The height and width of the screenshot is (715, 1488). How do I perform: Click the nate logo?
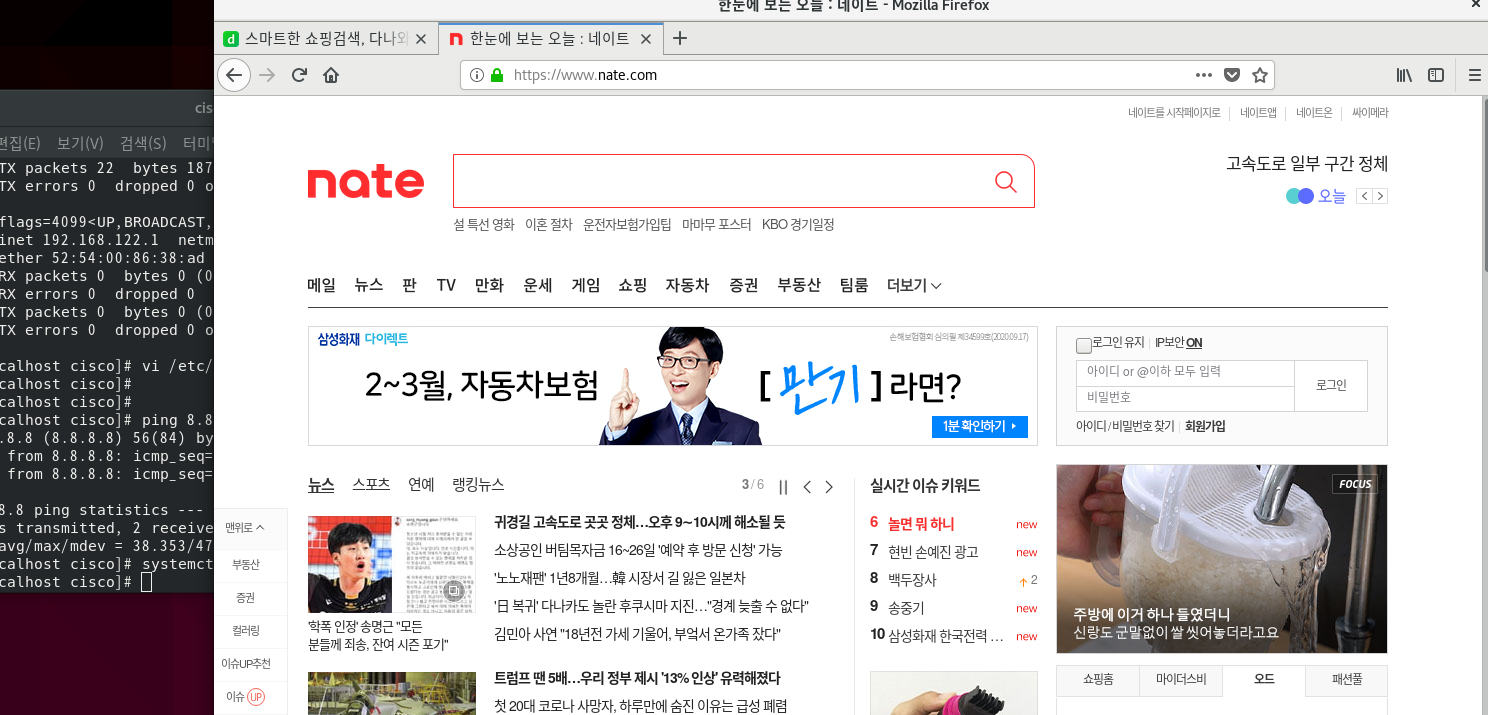click(366, 182)
